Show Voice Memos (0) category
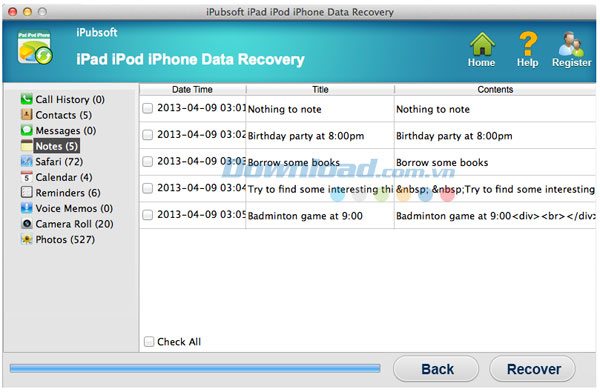The height and width of the screenshot is (392, 600). [x=74, y=208]
